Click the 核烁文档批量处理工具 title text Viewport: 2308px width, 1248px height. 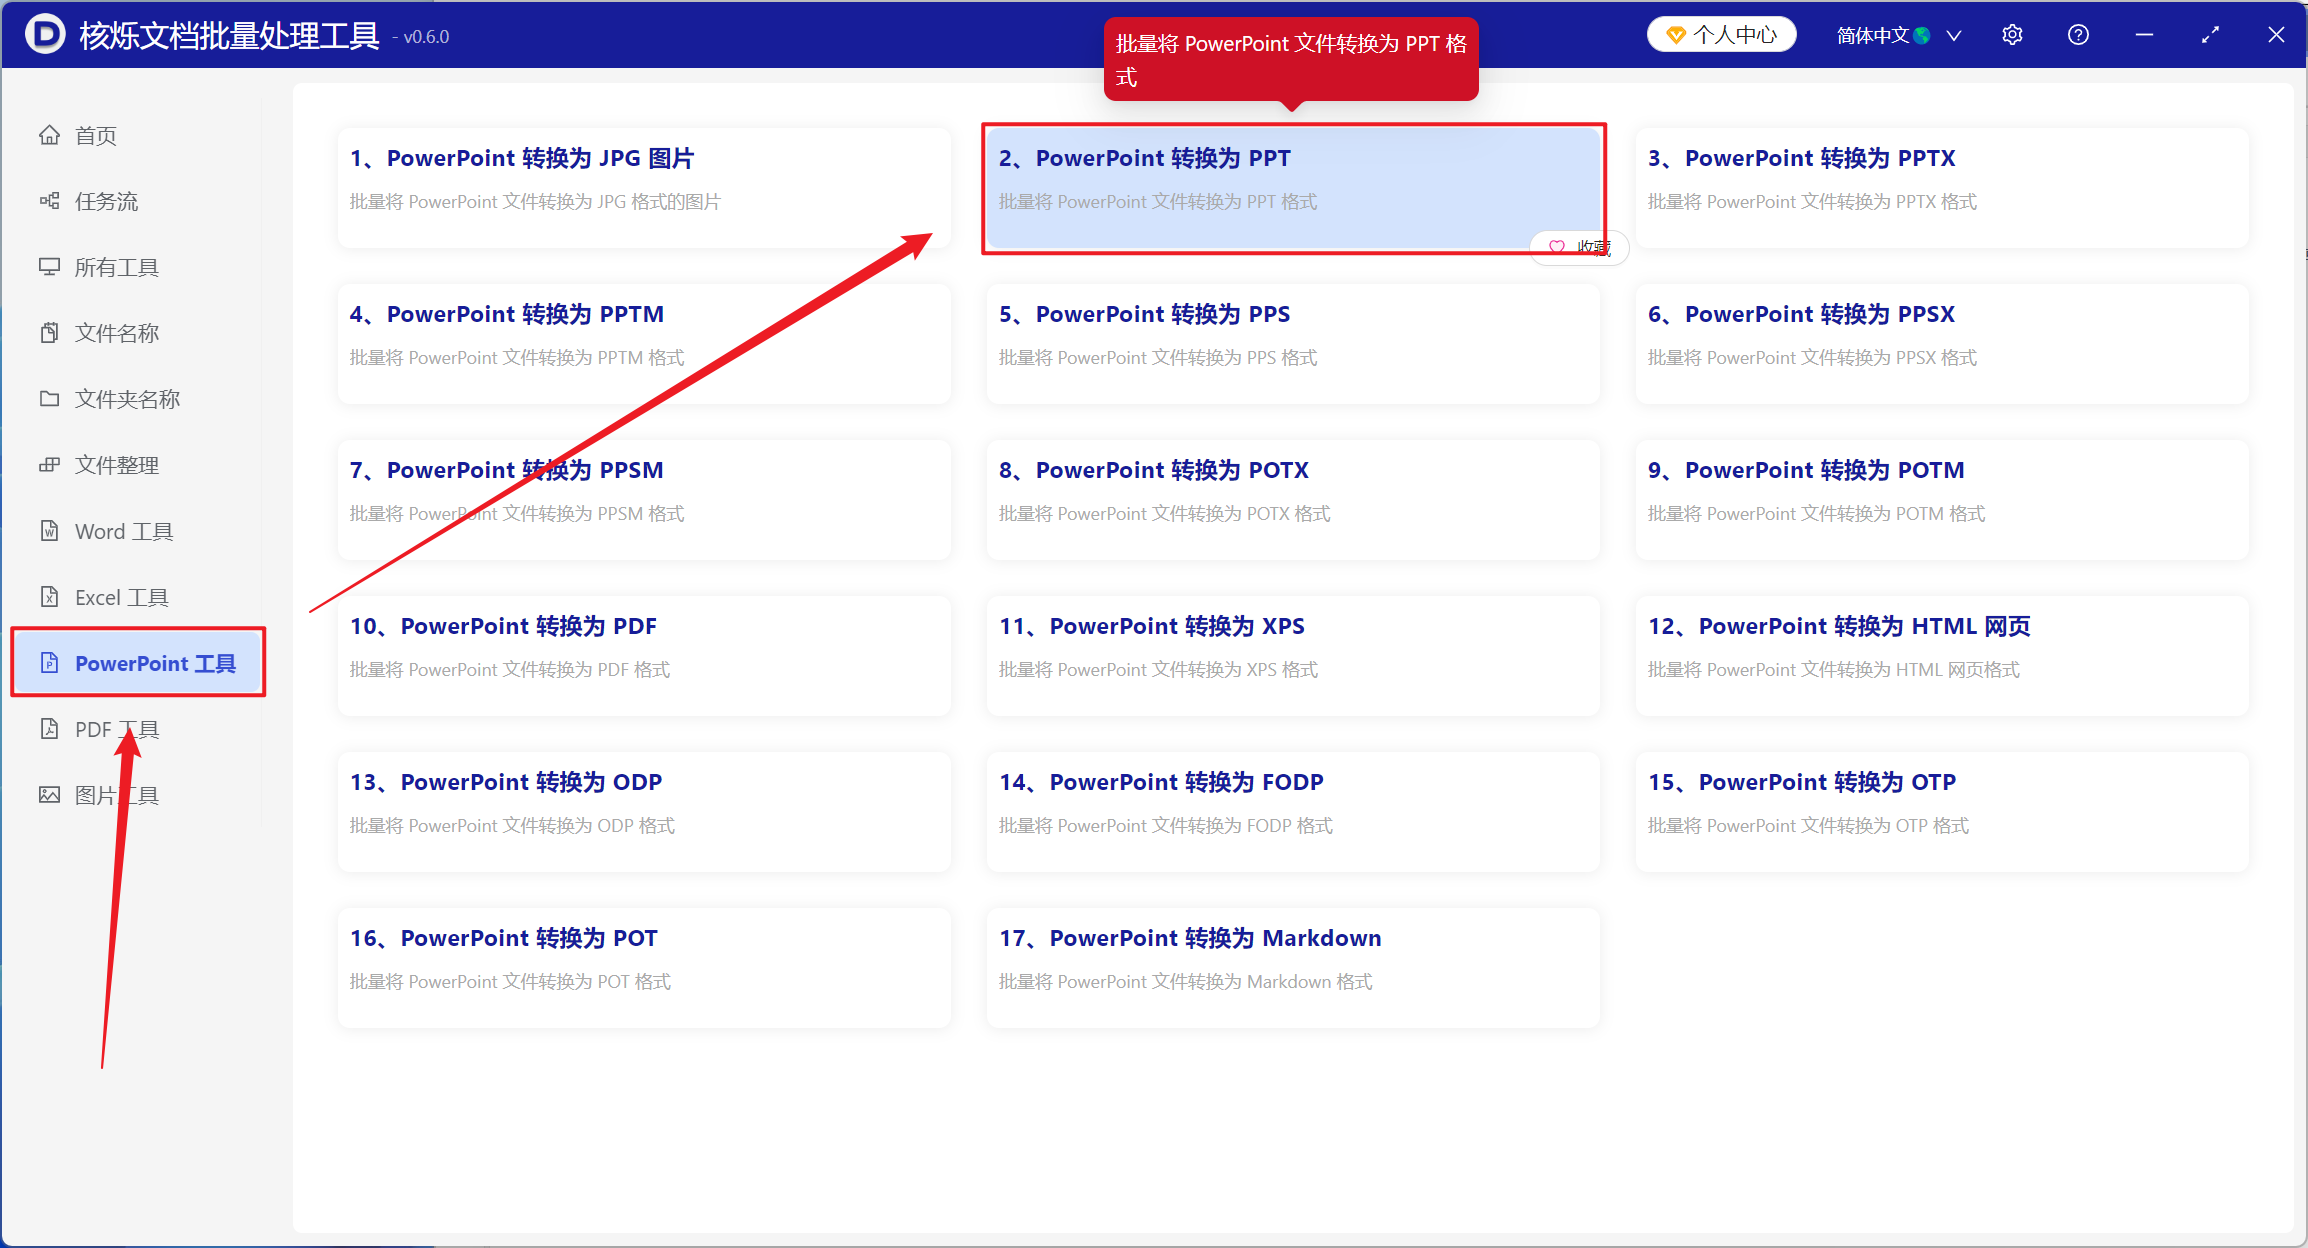tap(229, 36)
